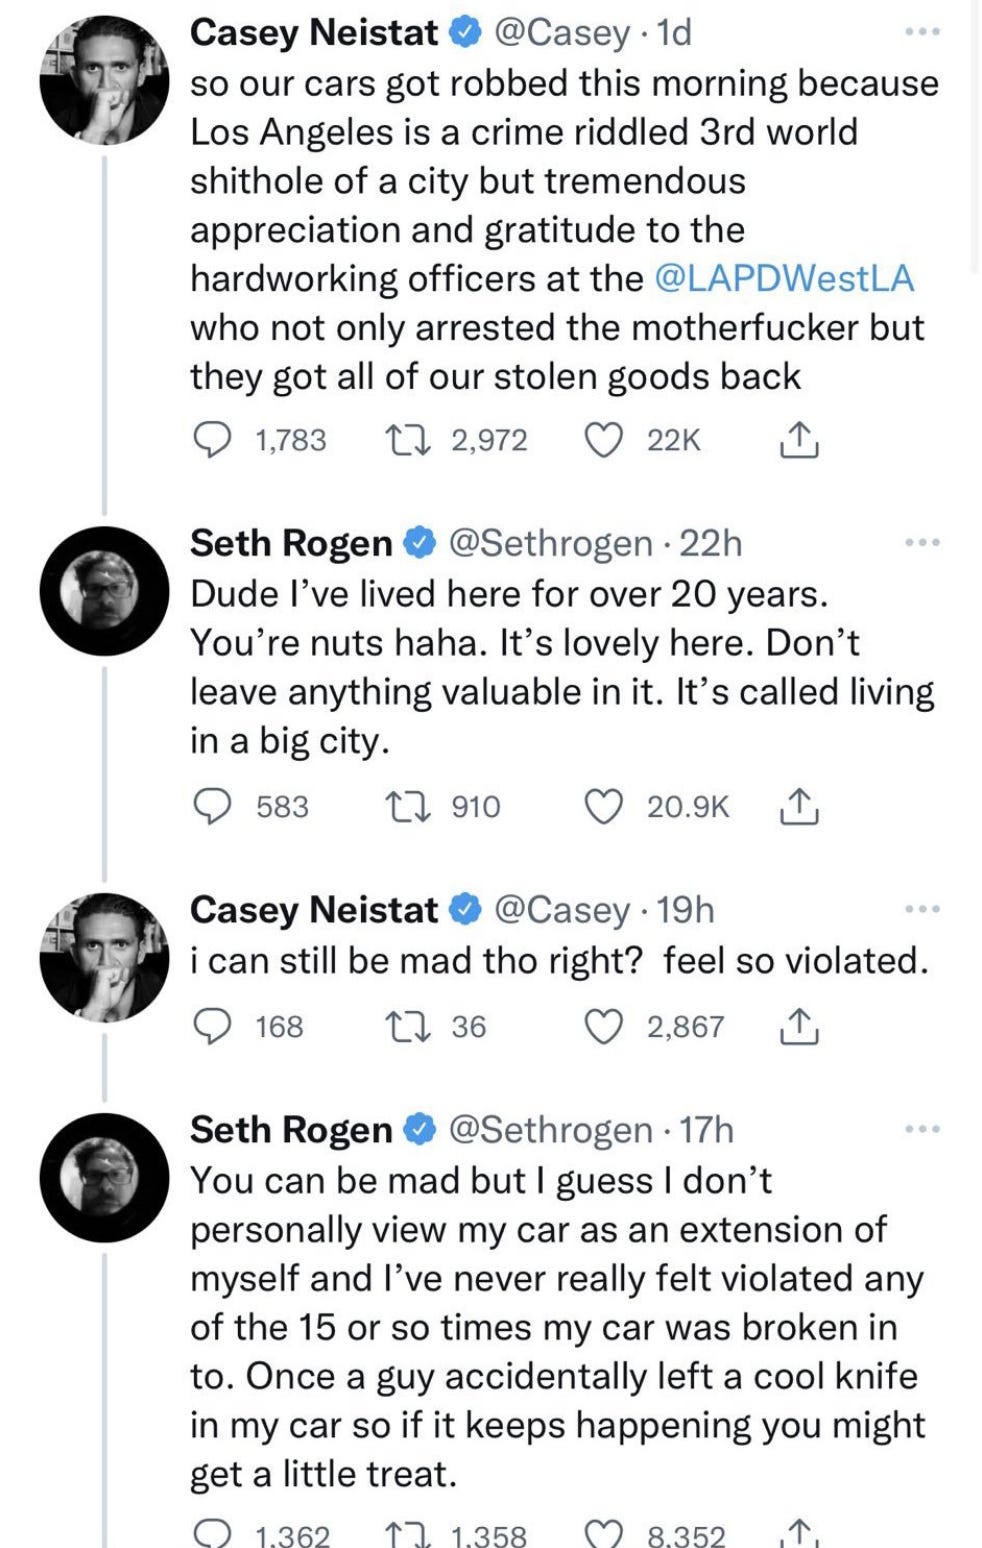
Task: Like Seth Rogen's tweet with 20.9K likes
Action: 603,806
